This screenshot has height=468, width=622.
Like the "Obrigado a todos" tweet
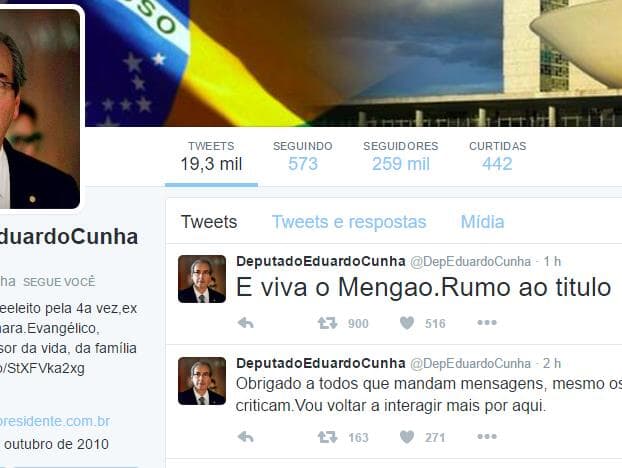tap(407, 437)
